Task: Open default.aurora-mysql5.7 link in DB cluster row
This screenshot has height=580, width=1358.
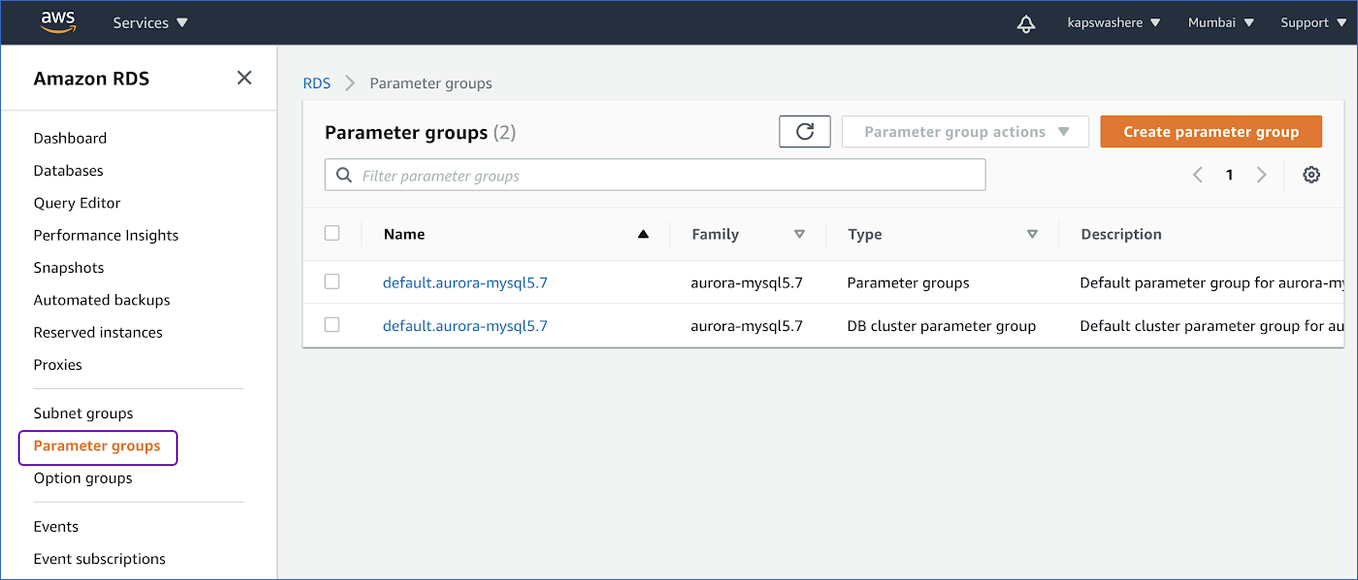Action: coord(465,325)
